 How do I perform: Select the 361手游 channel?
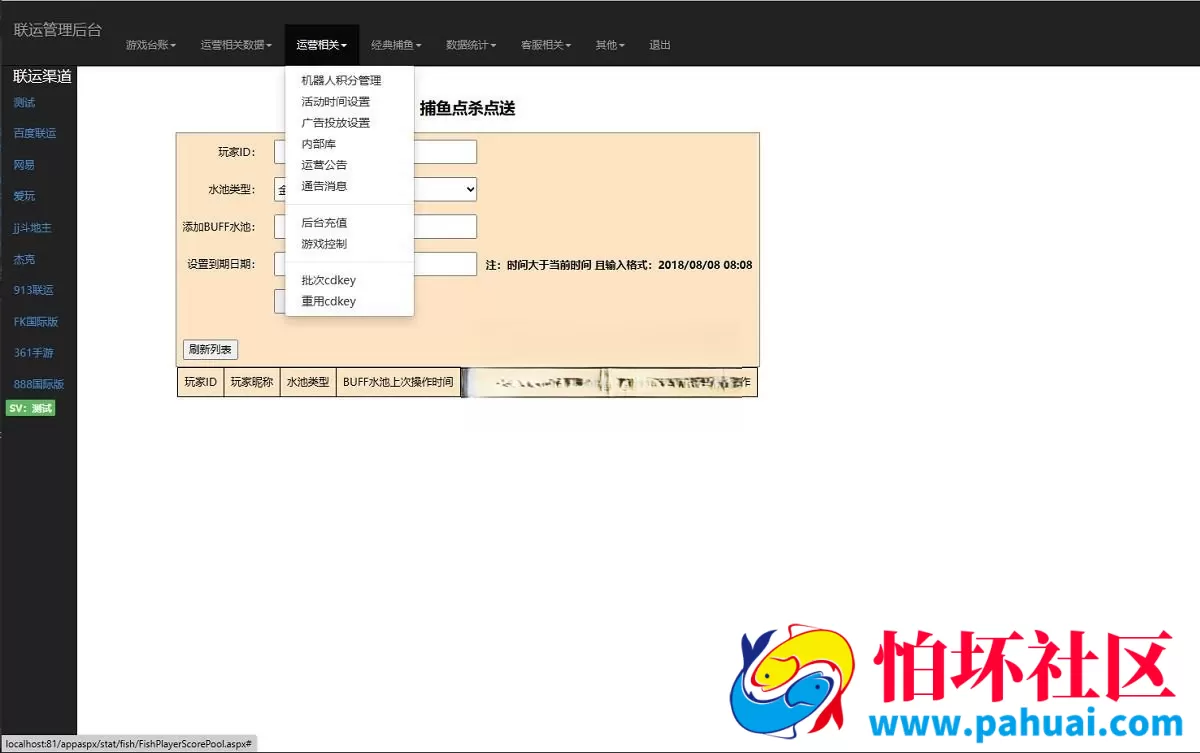pos(33,353)
